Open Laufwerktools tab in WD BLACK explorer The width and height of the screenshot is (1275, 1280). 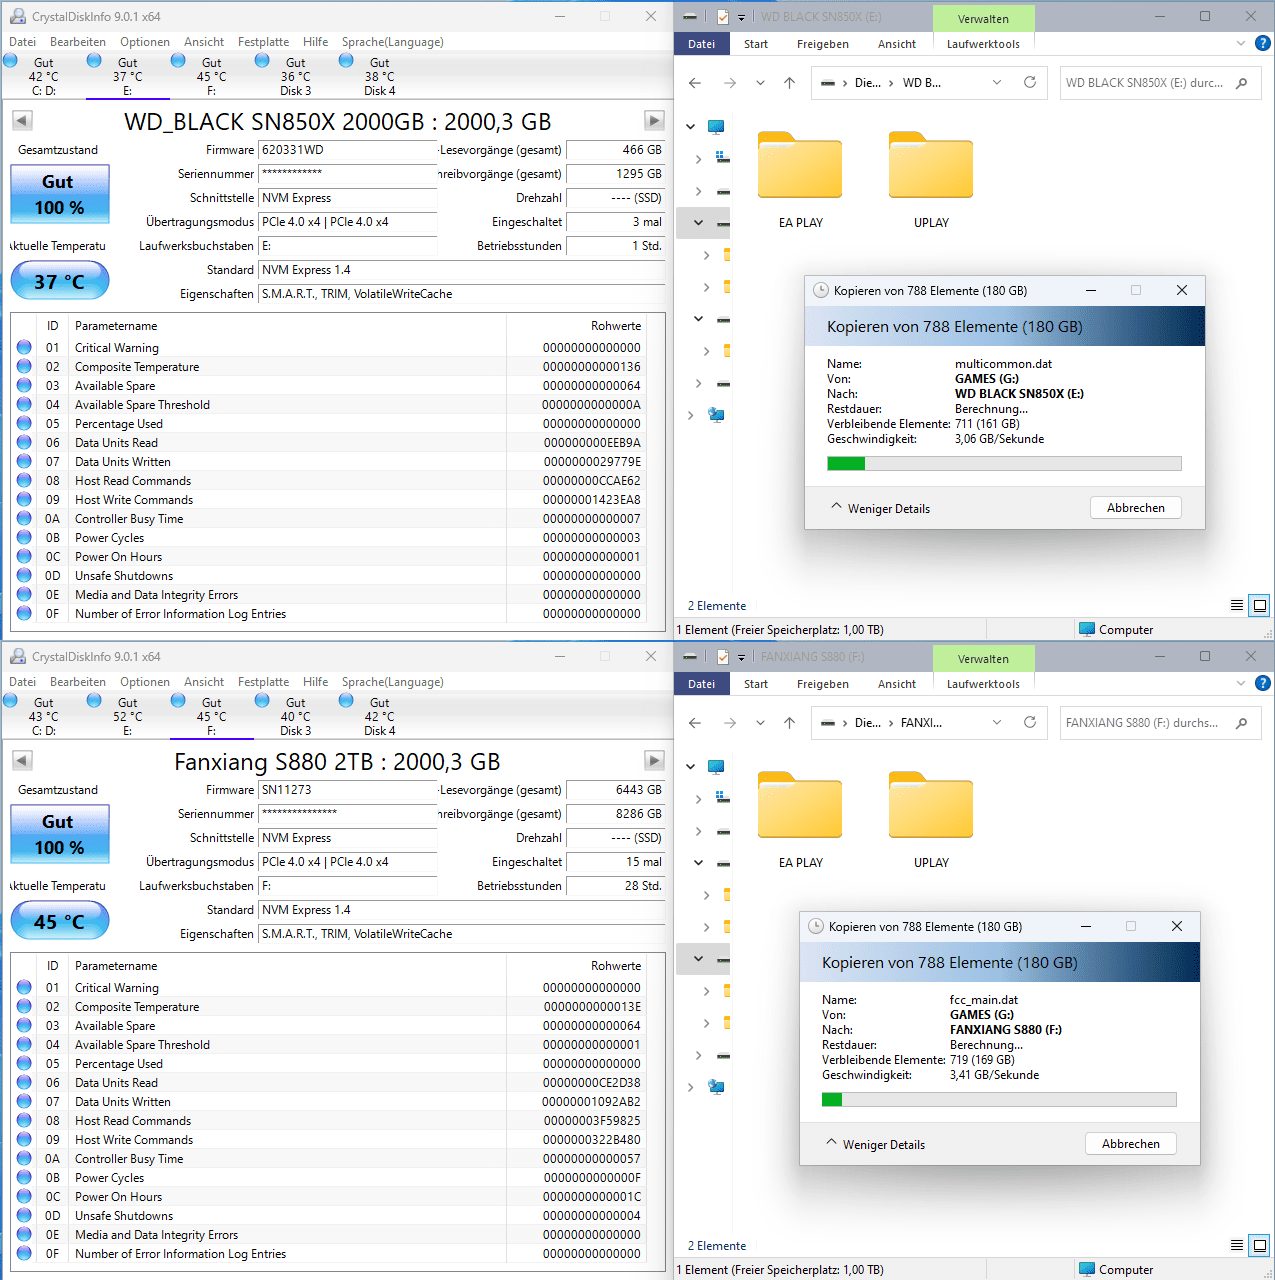click(x=983, y=44)
